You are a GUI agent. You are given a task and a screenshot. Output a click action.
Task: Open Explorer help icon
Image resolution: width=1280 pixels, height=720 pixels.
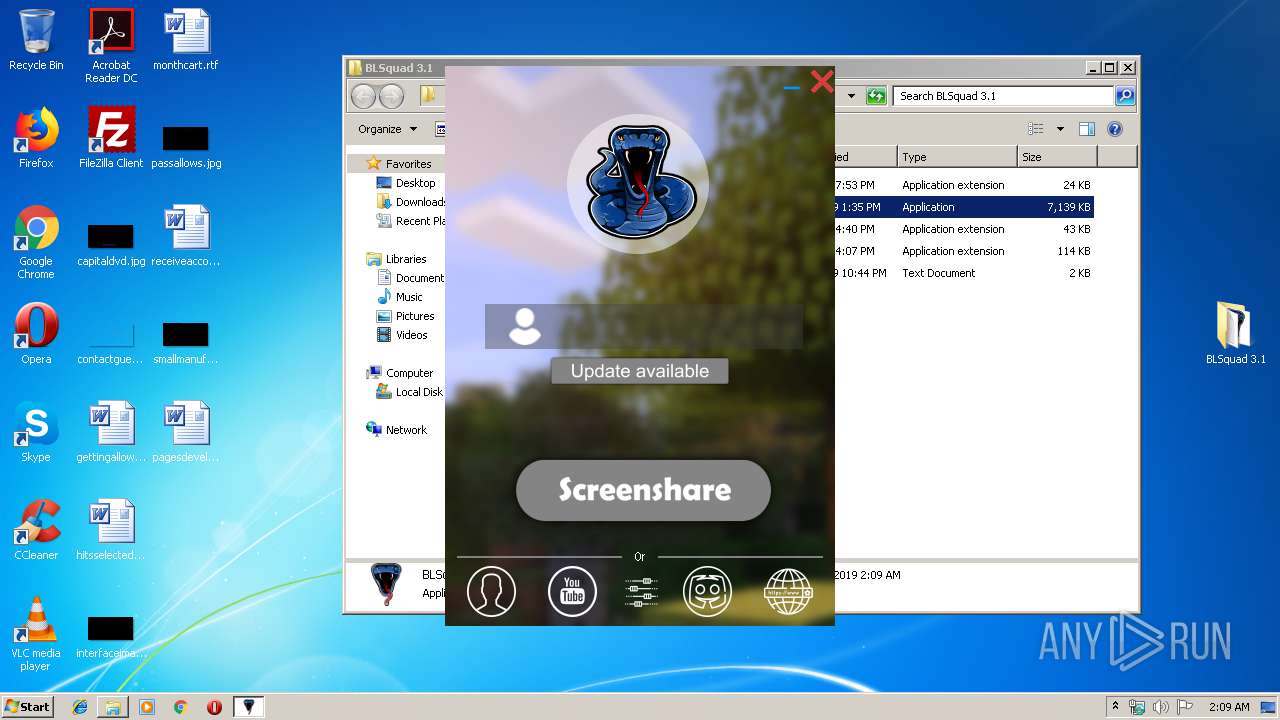point(1115,129)
